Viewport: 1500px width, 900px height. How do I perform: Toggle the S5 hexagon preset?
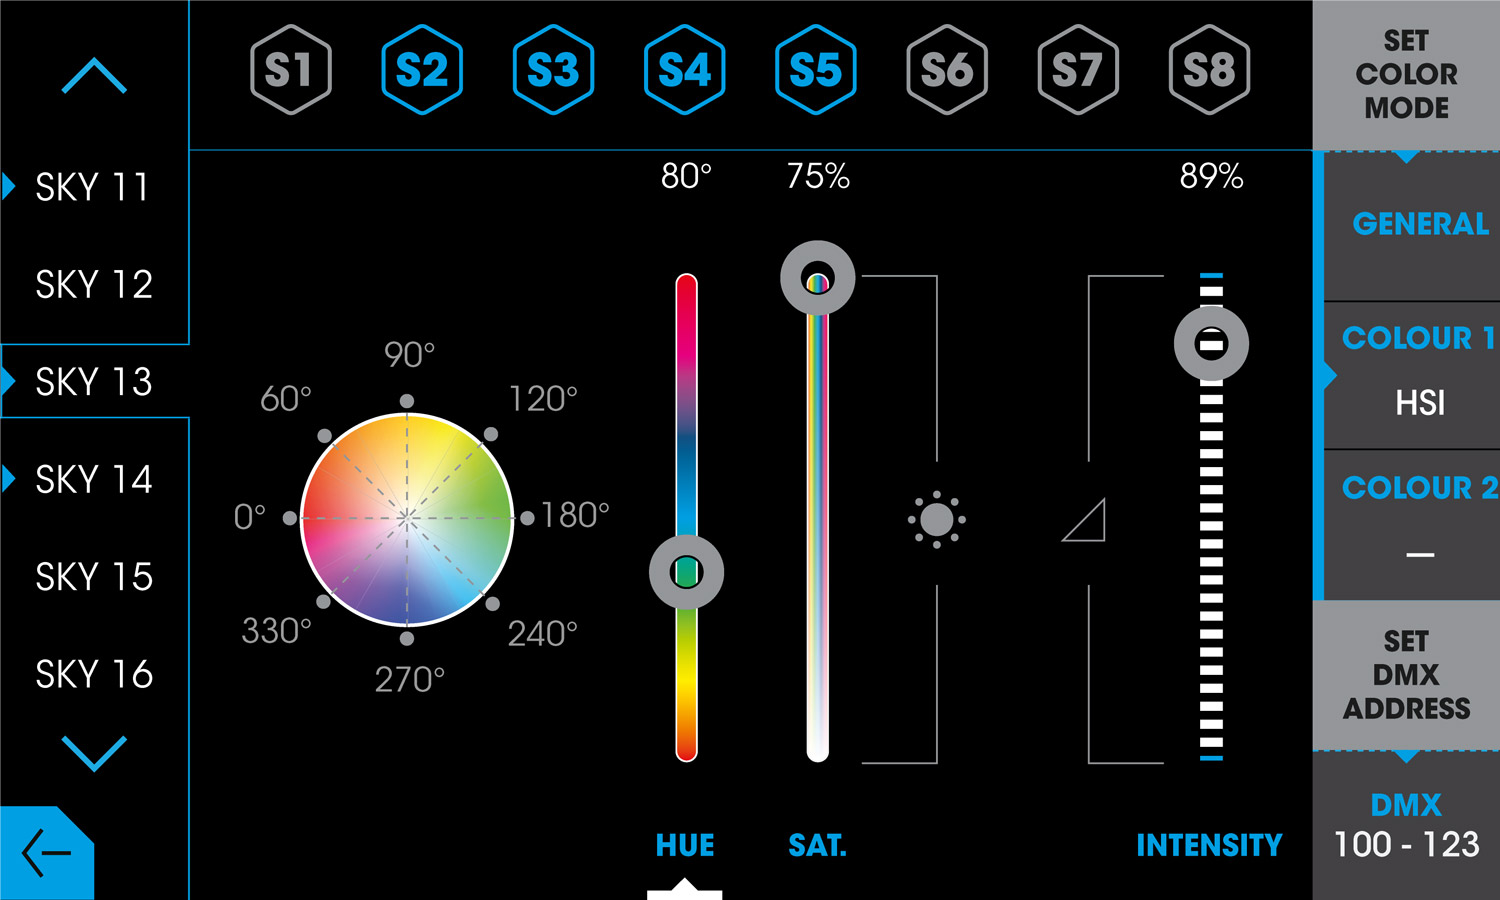pyautogui.click(x=816, y=70)
